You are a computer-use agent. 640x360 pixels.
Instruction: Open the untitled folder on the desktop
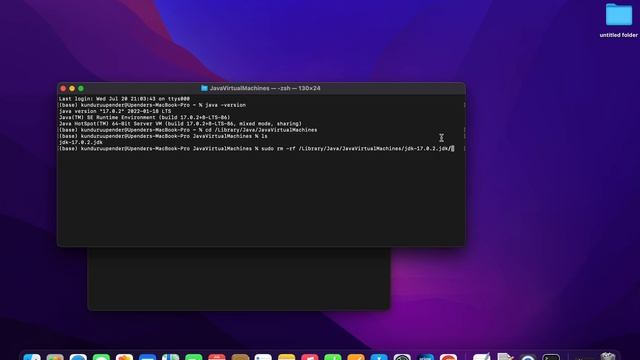point(619,15)
